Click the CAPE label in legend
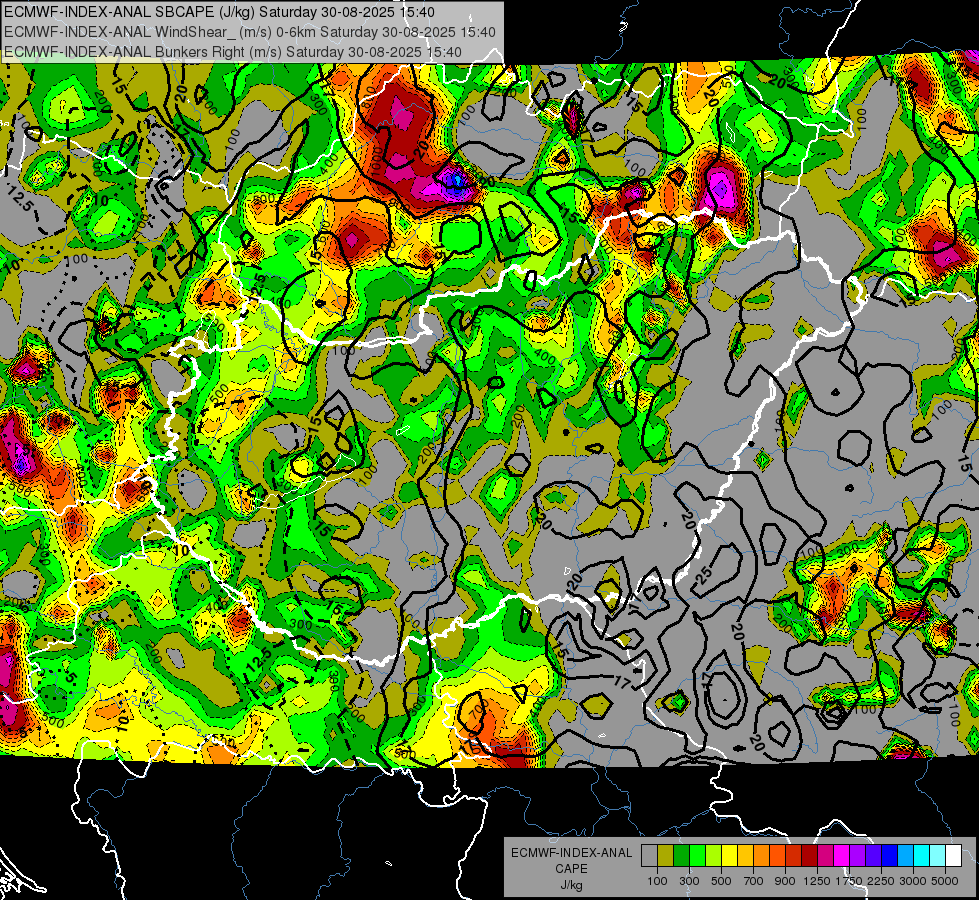Image resolution: width=979 pixels, height=900 pixels. pos(571,869)
